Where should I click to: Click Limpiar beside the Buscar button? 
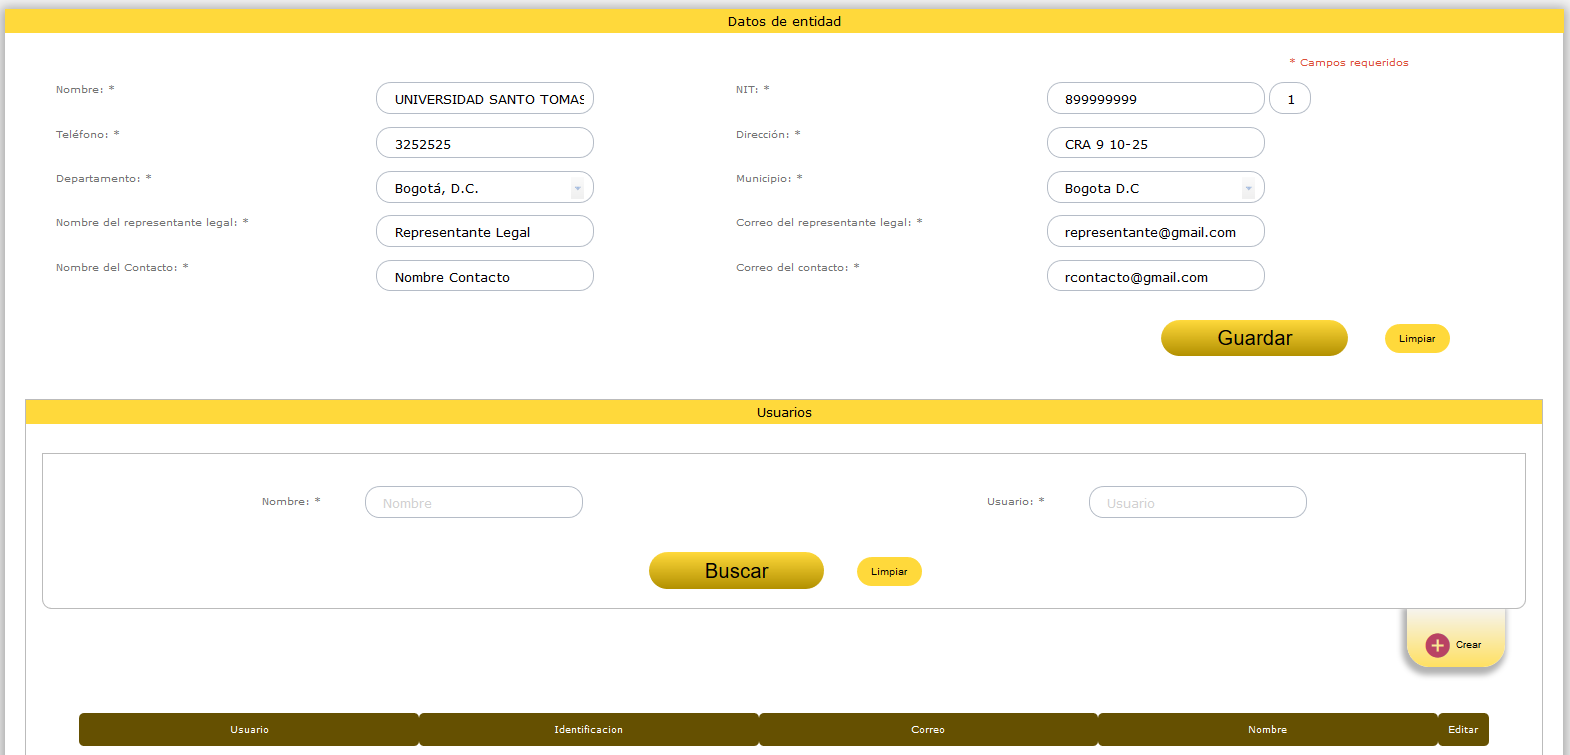click(888, 572)
